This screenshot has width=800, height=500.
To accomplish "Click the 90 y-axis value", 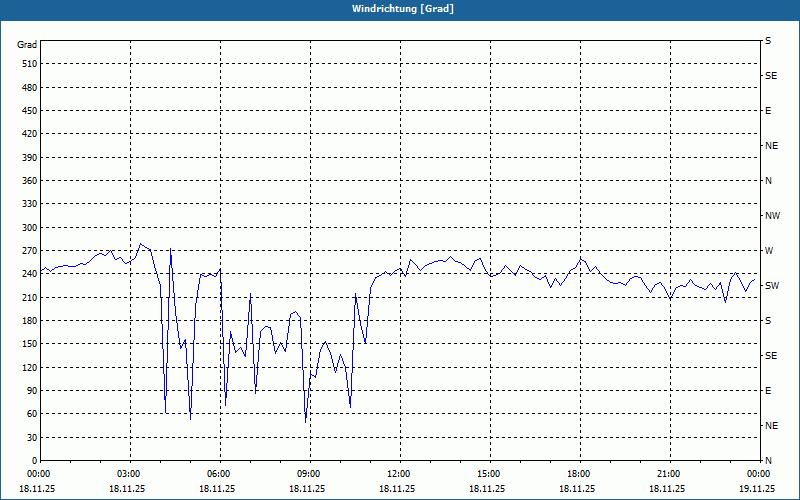I will click(32, 391).
